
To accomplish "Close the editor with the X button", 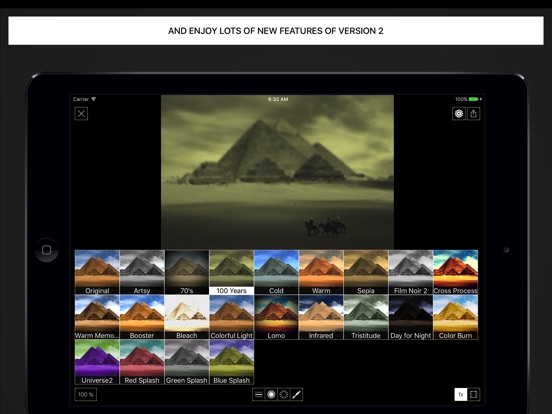I will 81,114.
